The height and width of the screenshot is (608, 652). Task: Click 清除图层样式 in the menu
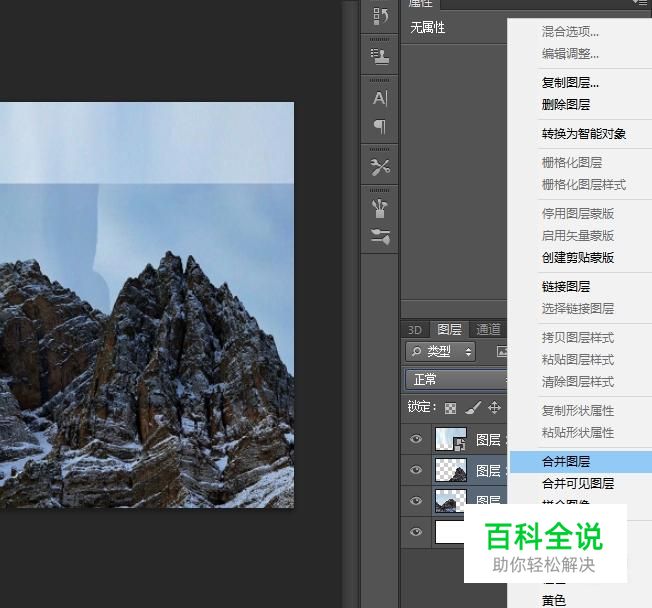coord(578,382)
